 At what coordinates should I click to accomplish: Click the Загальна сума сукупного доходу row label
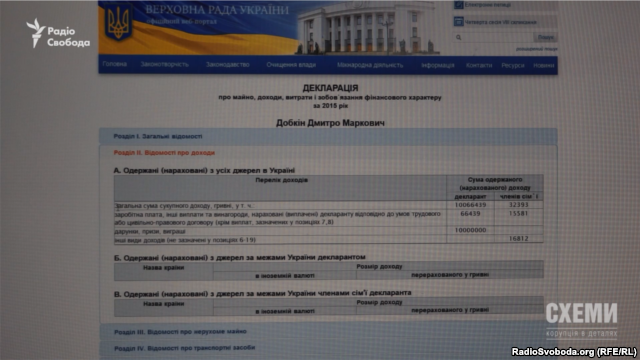tap(184, 206)
